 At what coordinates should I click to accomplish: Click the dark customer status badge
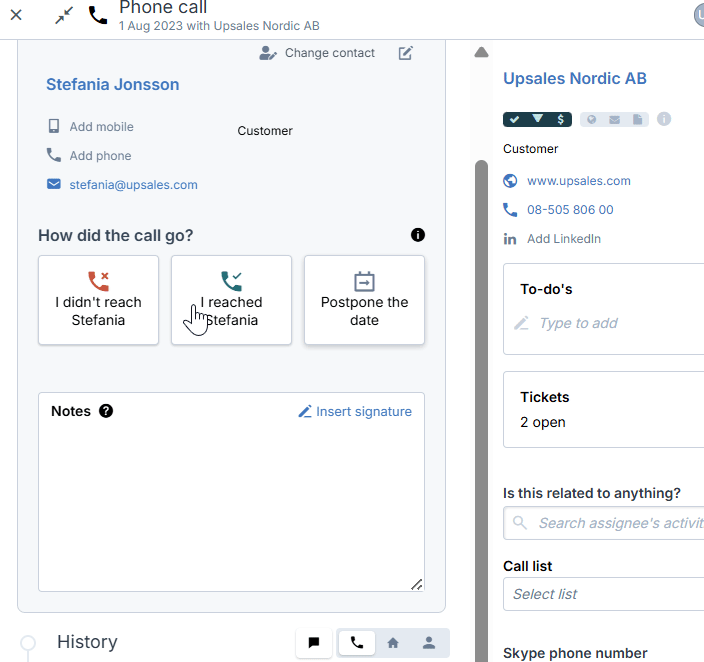click(x=537, y=119)
